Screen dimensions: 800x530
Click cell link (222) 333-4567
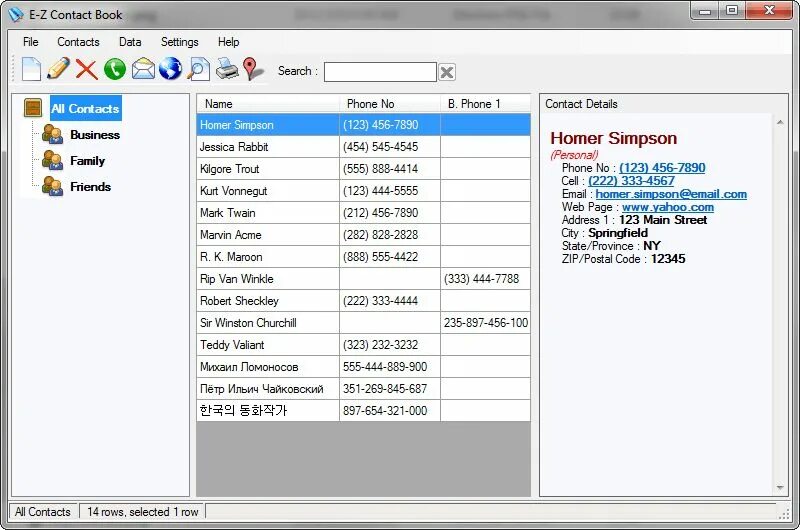pos(631,181)
